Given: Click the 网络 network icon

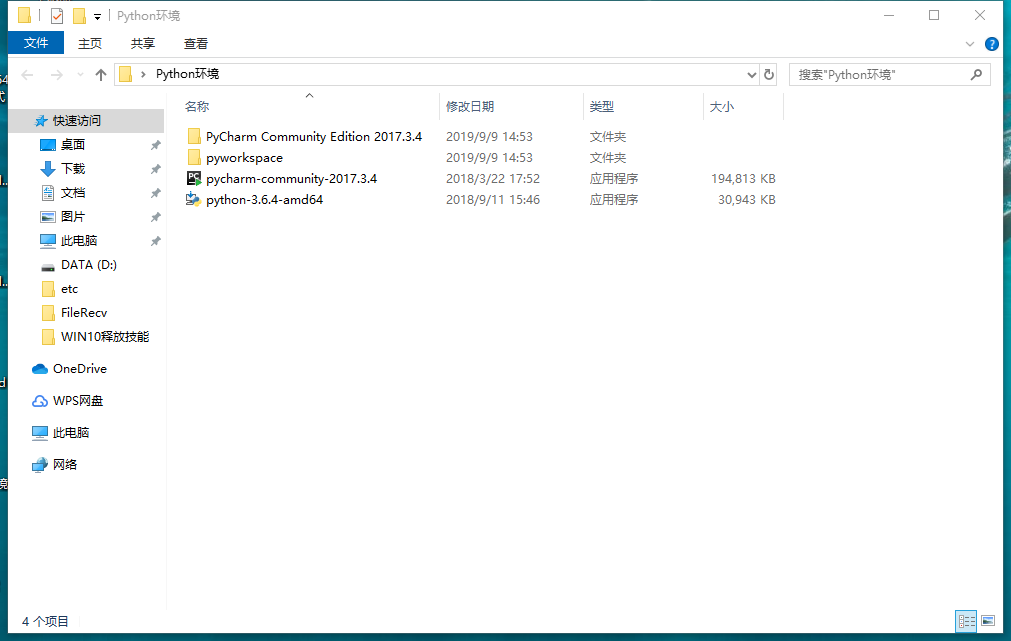Looking at the screenshot, I should point(40,464).
